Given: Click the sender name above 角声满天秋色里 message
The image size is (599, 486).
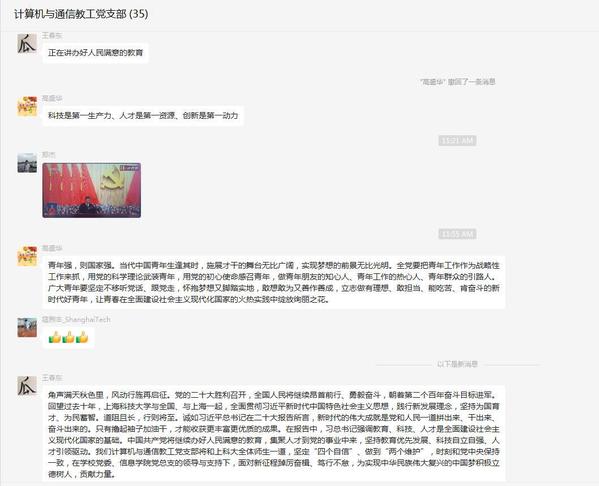Looking at the screenshot, I should (52, 377).
